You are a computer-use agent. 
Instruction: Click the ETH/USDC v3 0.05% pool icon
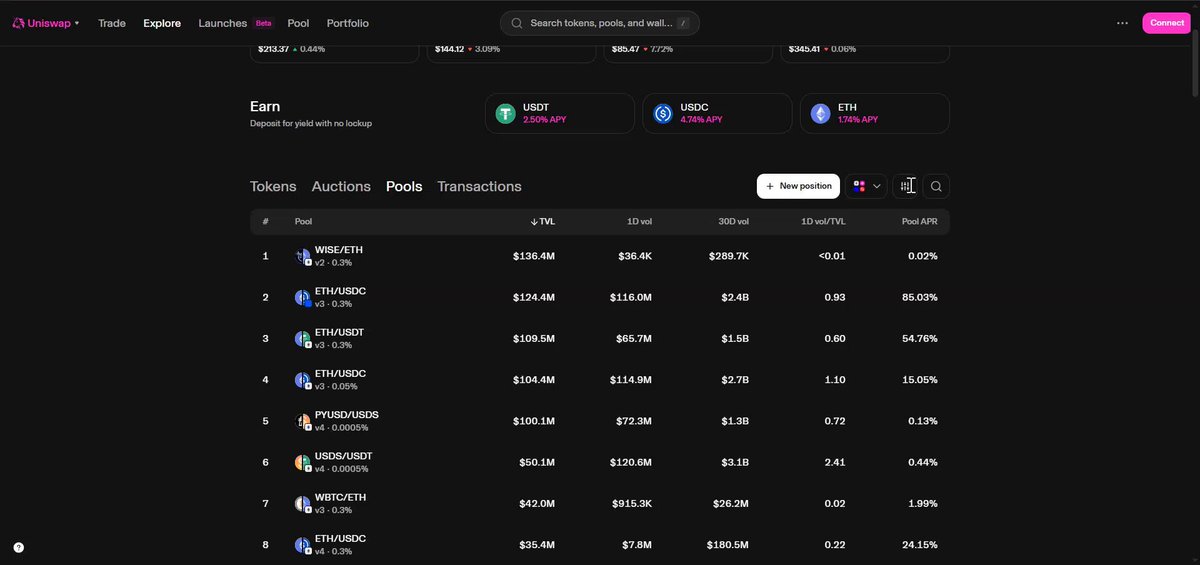click(303, 380)
